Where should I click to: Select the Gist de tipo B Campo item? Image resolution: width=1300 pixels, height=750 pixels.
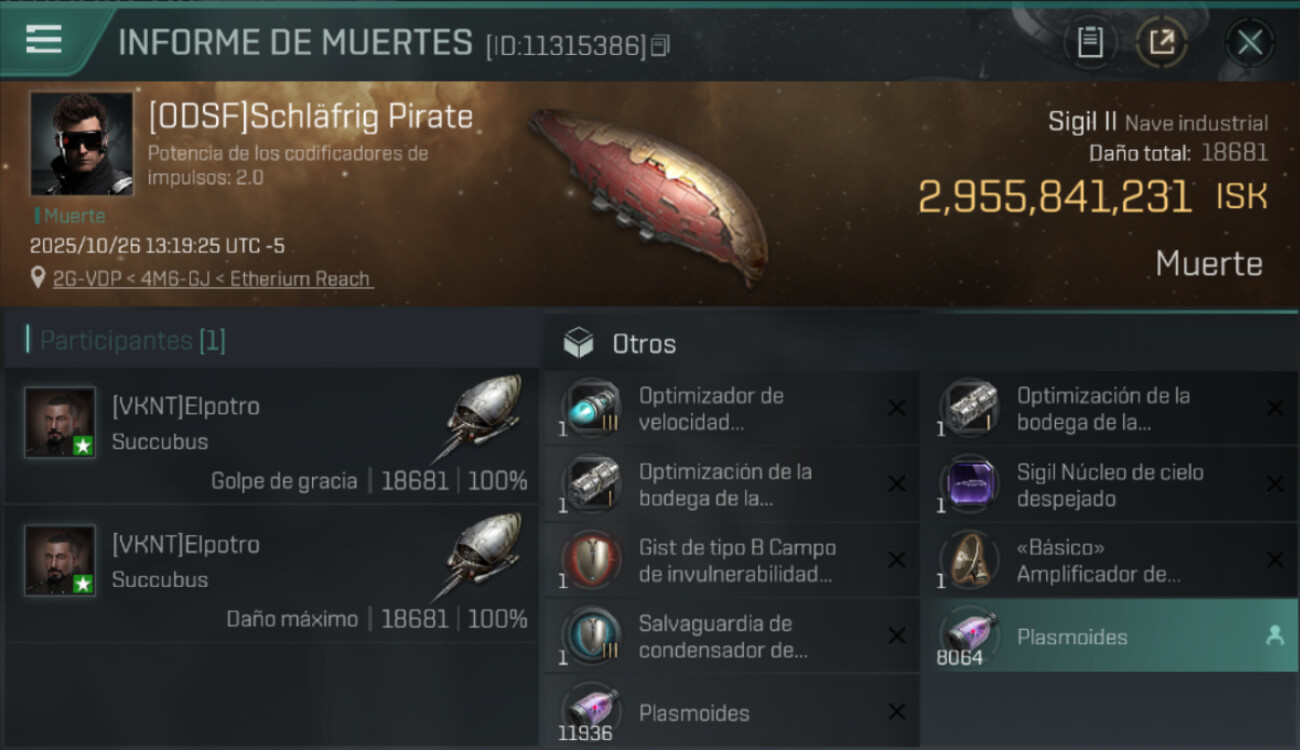coord(731,560)
